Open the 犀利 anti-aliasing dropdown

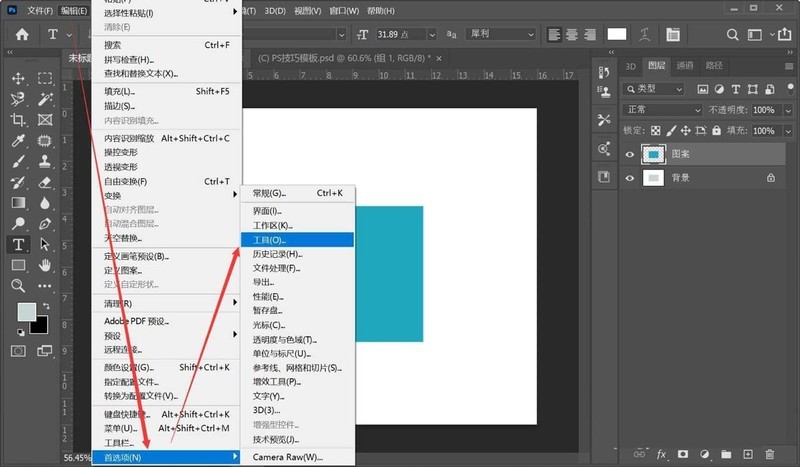(x=501, y=34)
